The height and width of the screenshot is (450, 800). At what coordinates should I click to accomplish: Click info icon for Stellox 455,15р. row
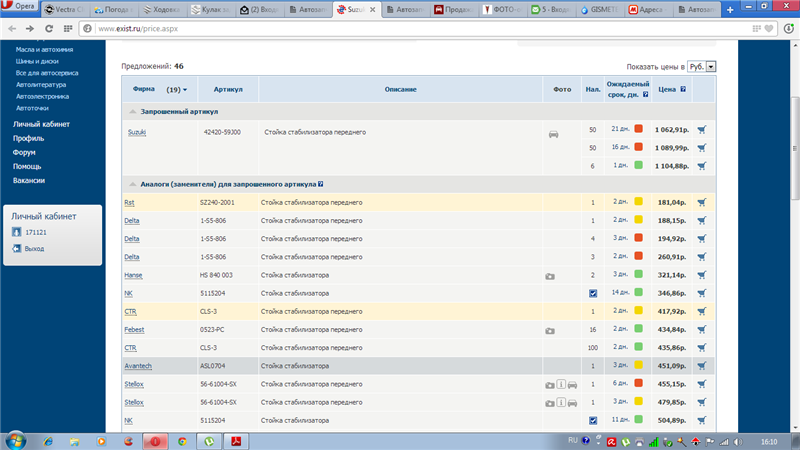pyautogui.click(x=561, y=384)
